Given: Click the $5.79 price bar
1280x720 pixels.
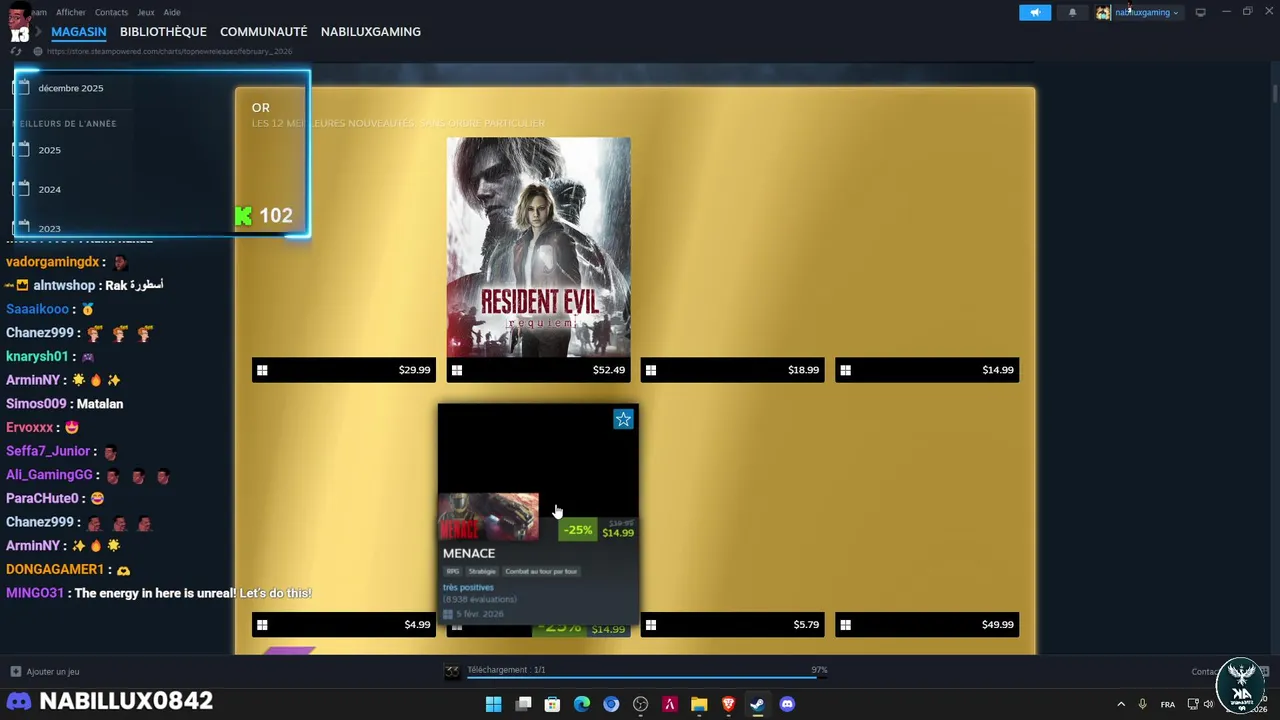Looking at the screenshot, I should (x=732, y=625).
